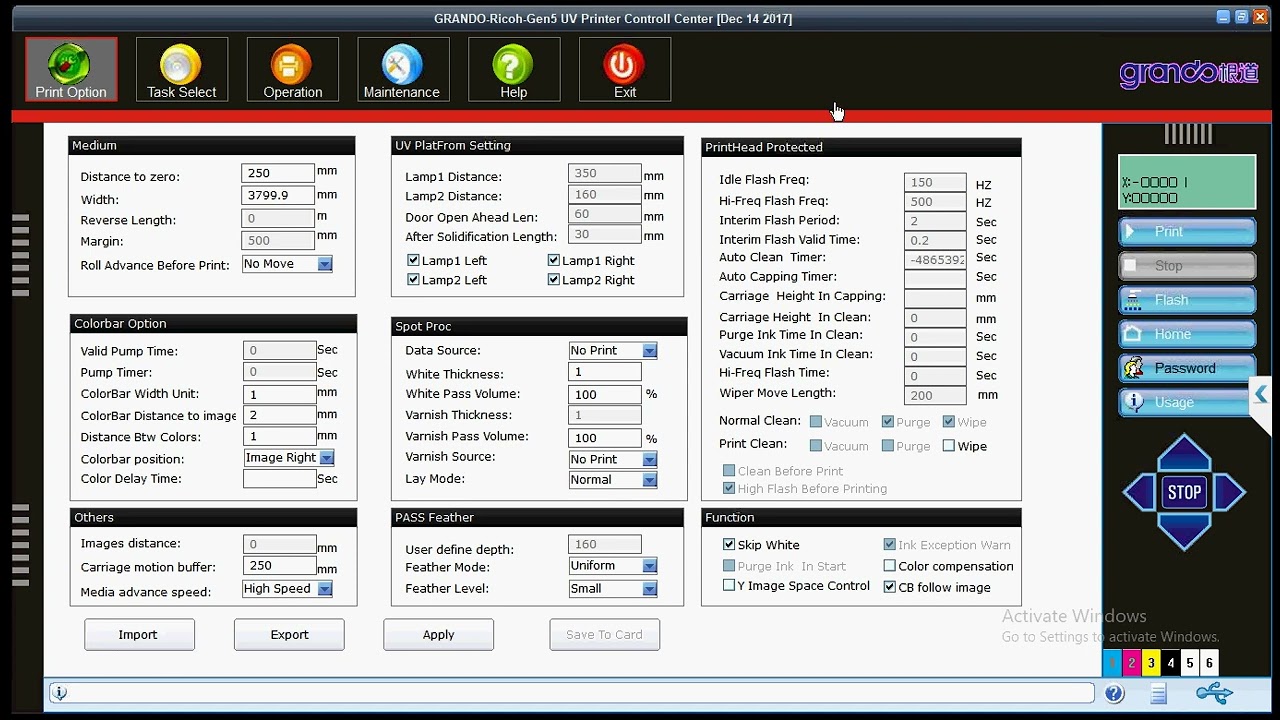
Task: Click ColorBar Distance to image field
Action: (x=280, y=415)
